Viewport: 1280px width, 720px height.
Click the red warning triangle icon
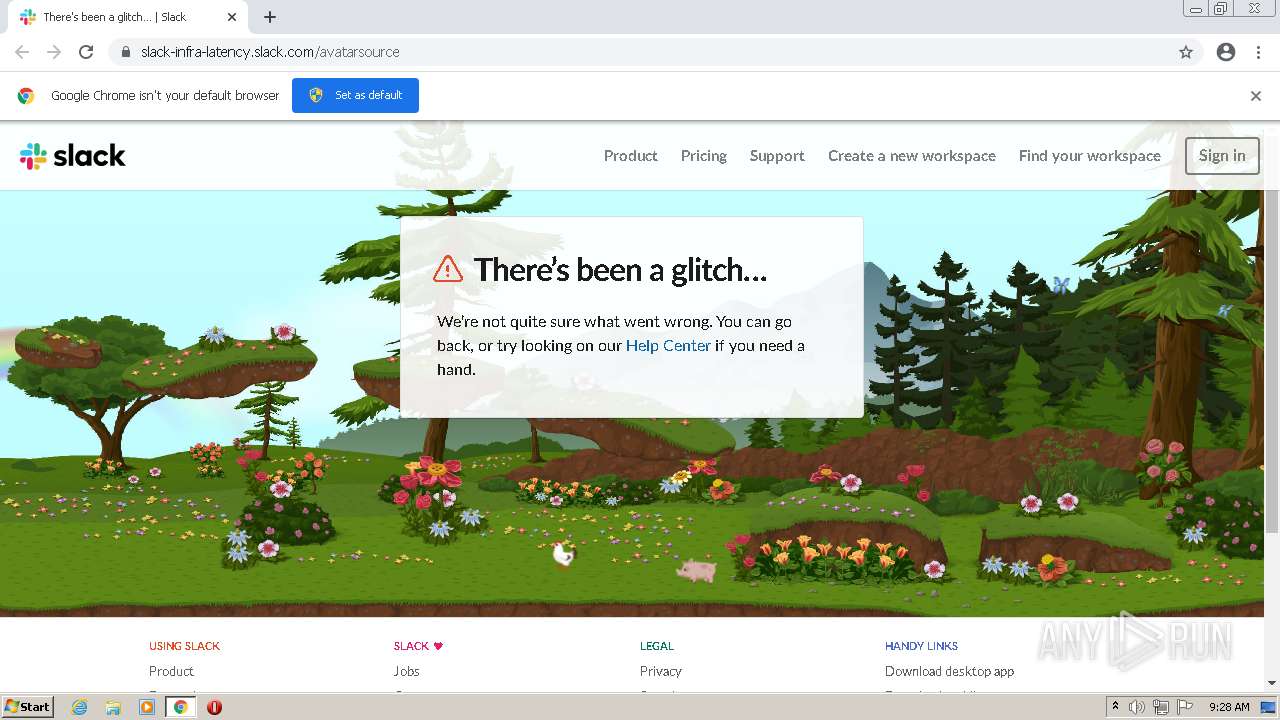(448, 269)
